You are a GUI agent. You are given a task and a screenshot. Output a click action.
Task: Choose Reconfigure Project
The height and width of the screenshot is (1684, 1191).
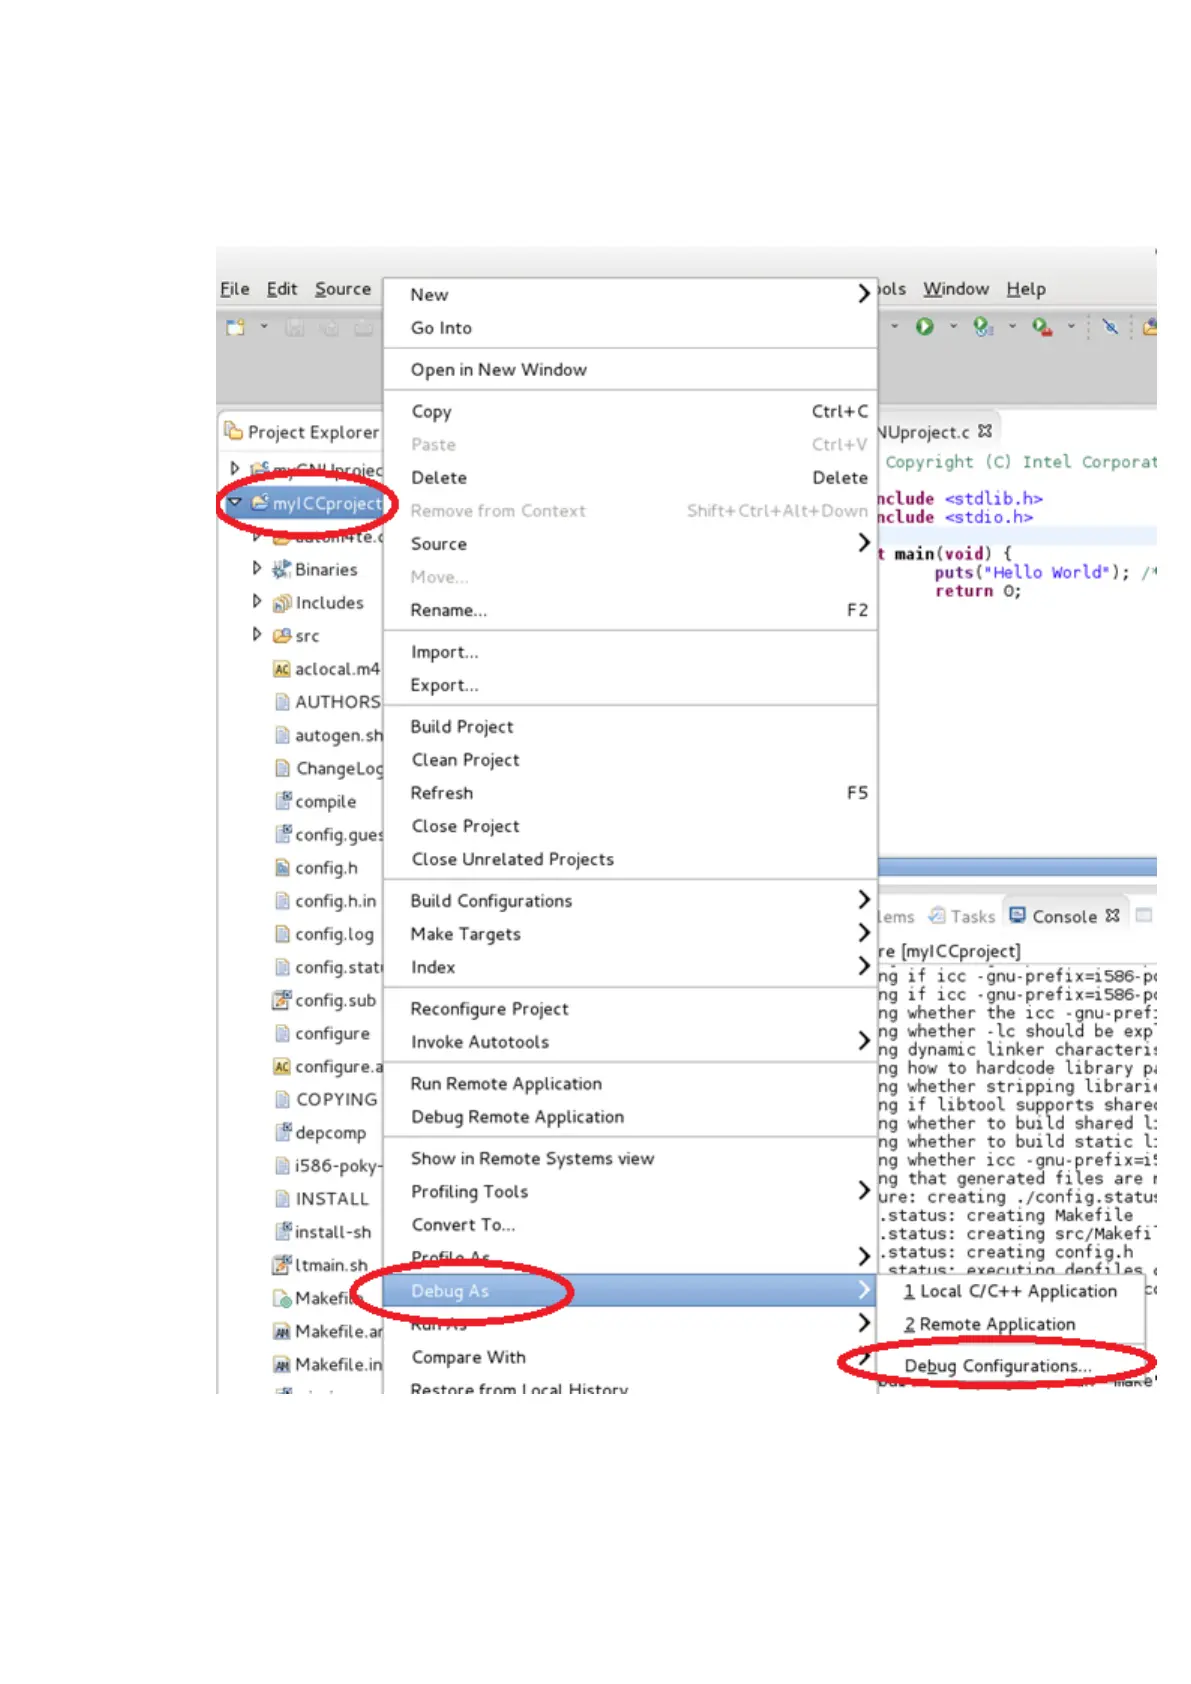[x=630, y=1009]
